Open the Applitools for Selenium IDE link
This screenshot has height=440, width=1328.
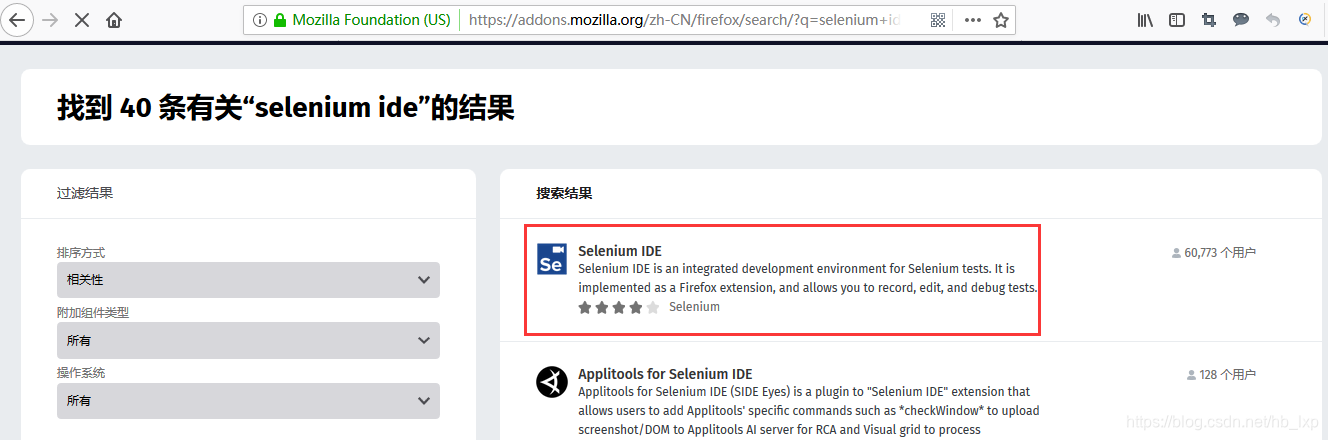(665, 374)
